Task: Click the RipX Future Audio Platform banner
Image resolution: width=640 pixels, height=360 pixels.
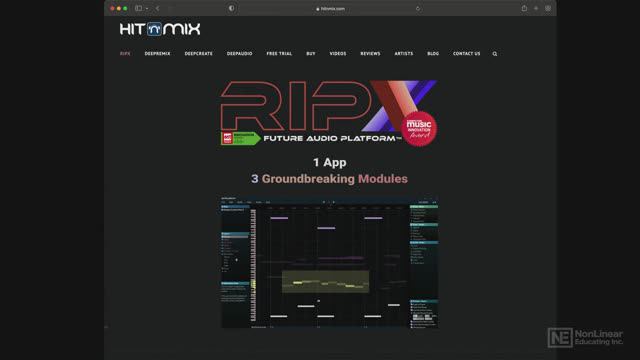Action: (x=329, y=113)
